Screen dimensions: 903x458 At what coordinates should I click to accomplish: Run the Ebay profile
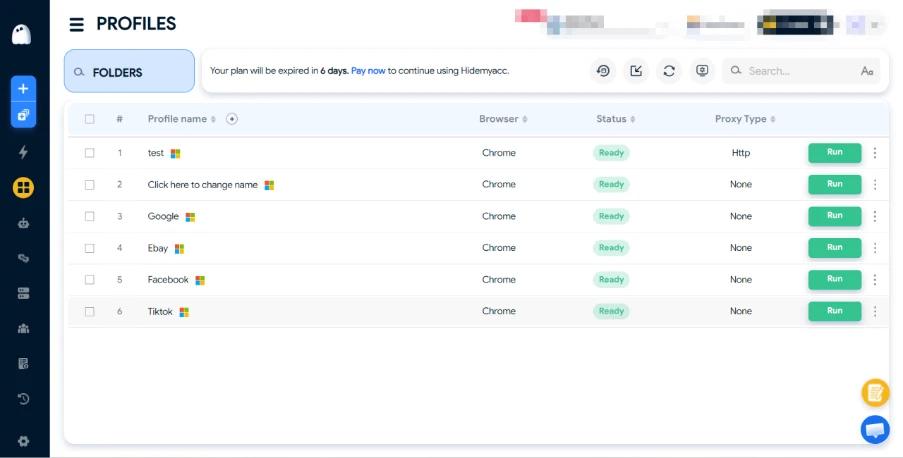pos(834,248)
